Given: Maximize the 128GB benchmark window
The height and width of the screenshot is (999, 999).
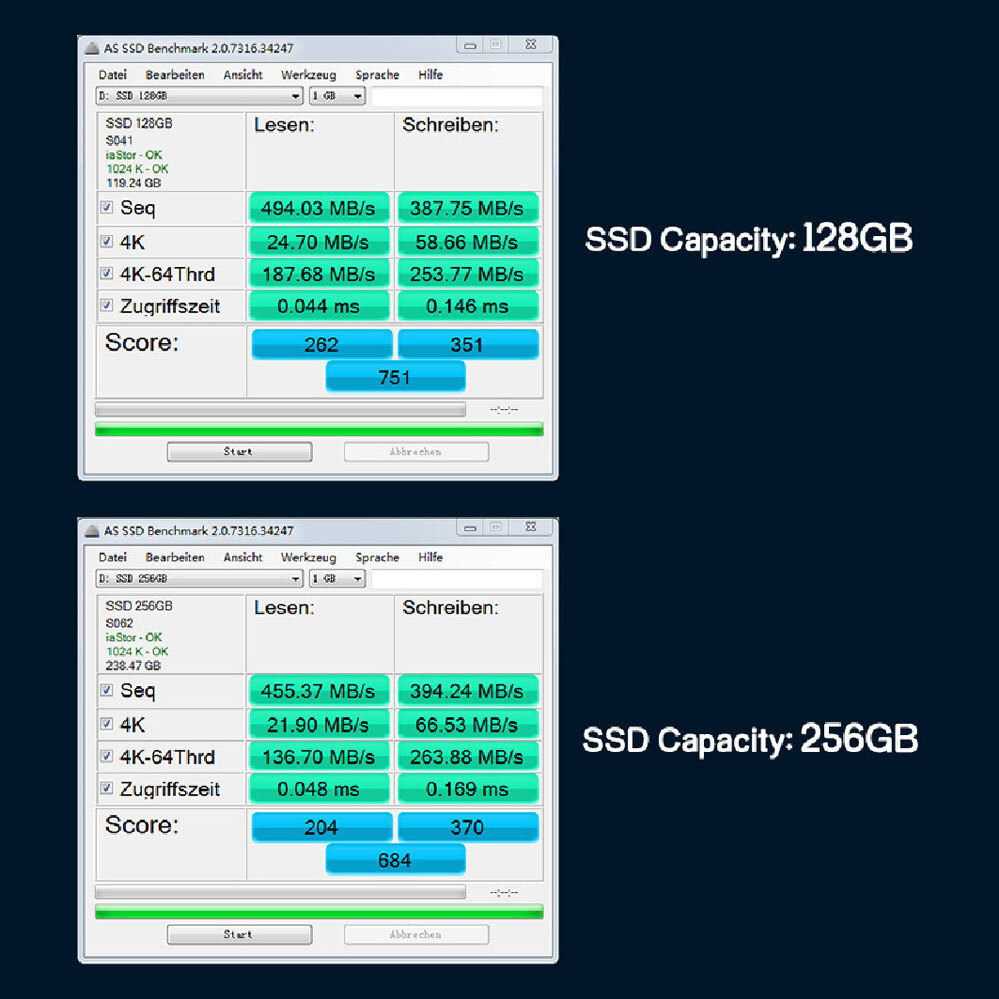Looking at the screenshot, I should tap(496, 45).
